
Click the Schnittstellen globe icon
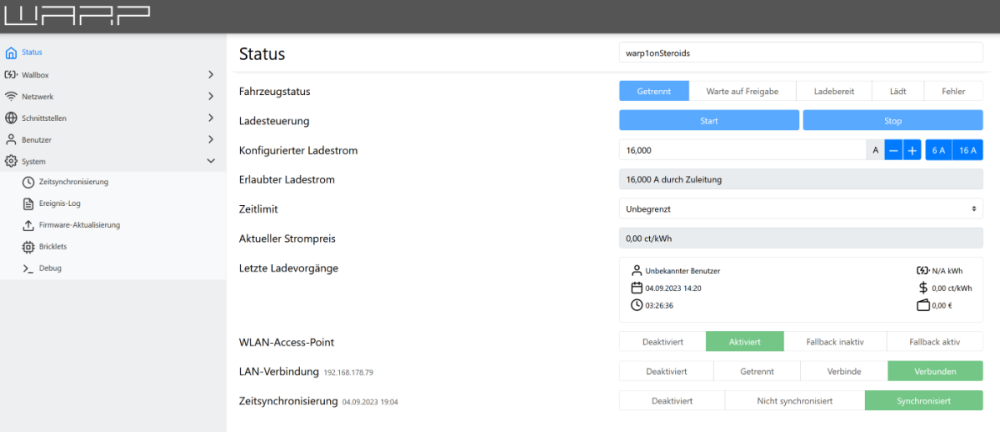(11, 118)
